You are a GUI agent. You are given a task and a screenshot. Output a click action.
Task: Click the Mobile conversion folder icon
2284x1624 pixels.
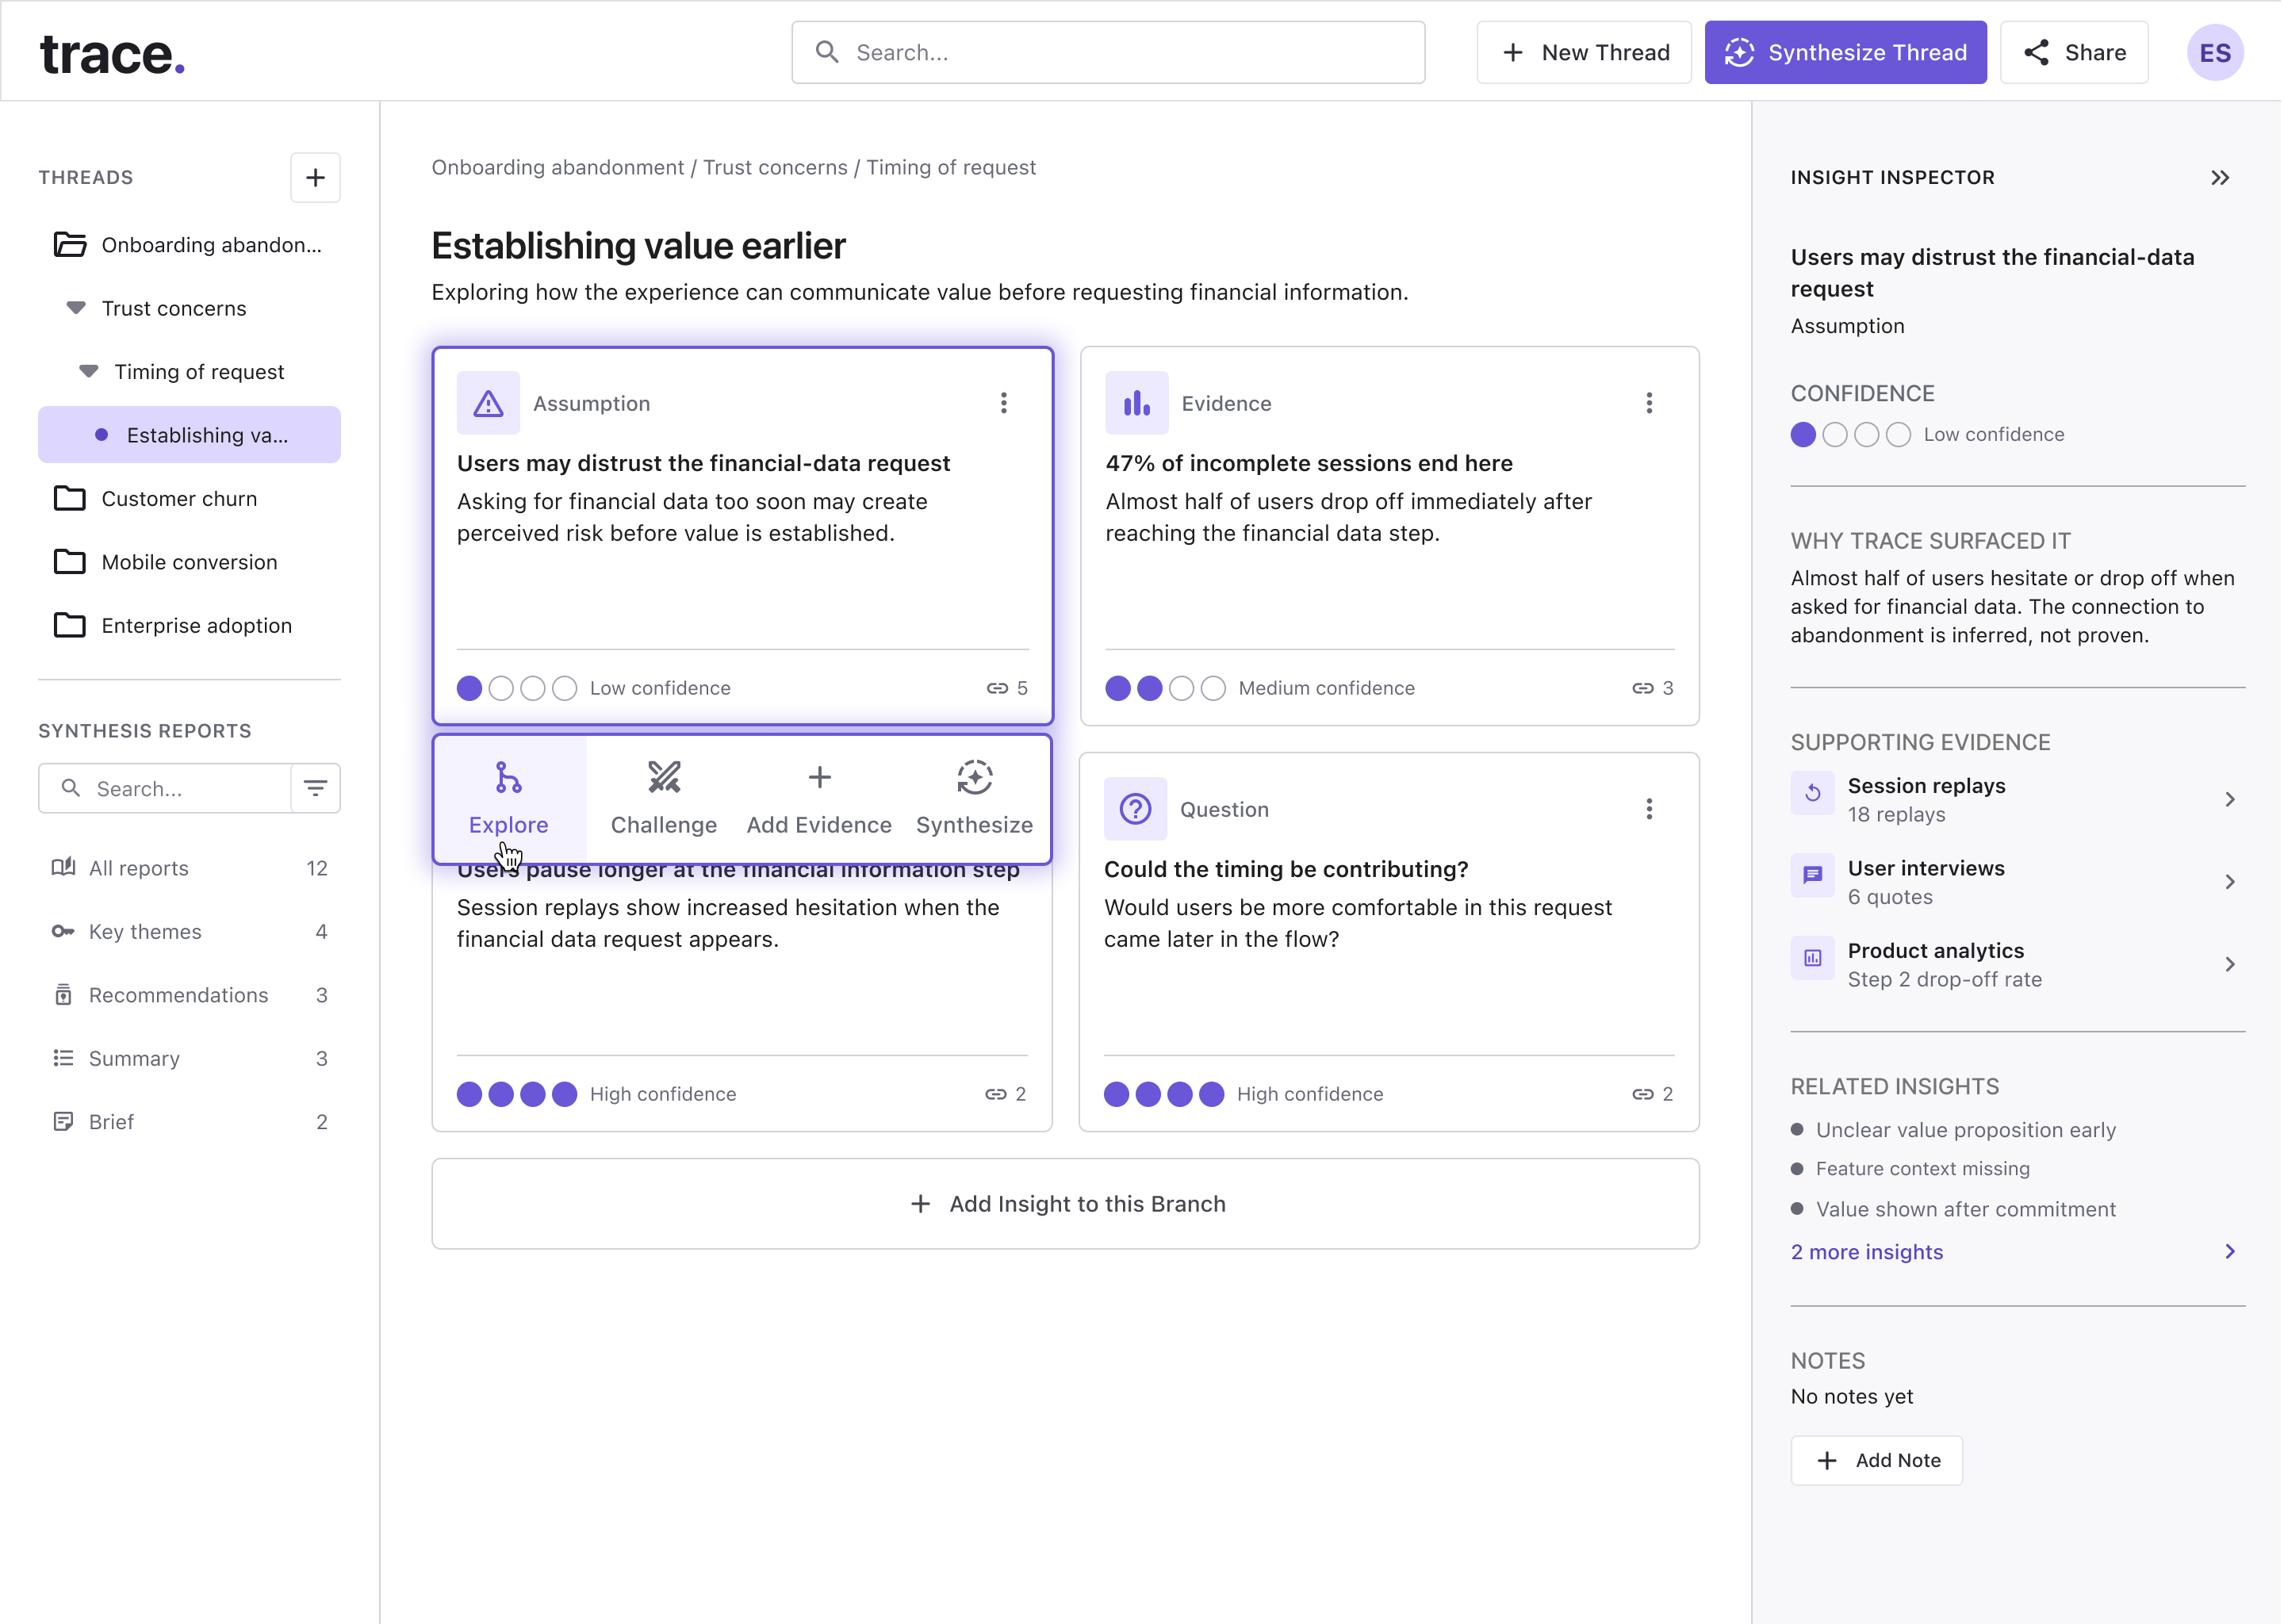click(69, 562)
